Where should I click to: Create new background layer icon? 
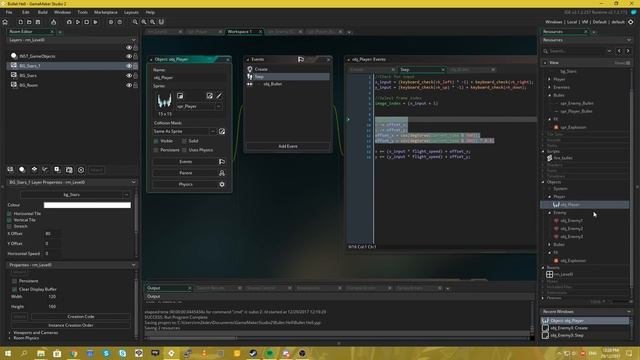pos(11,170)
